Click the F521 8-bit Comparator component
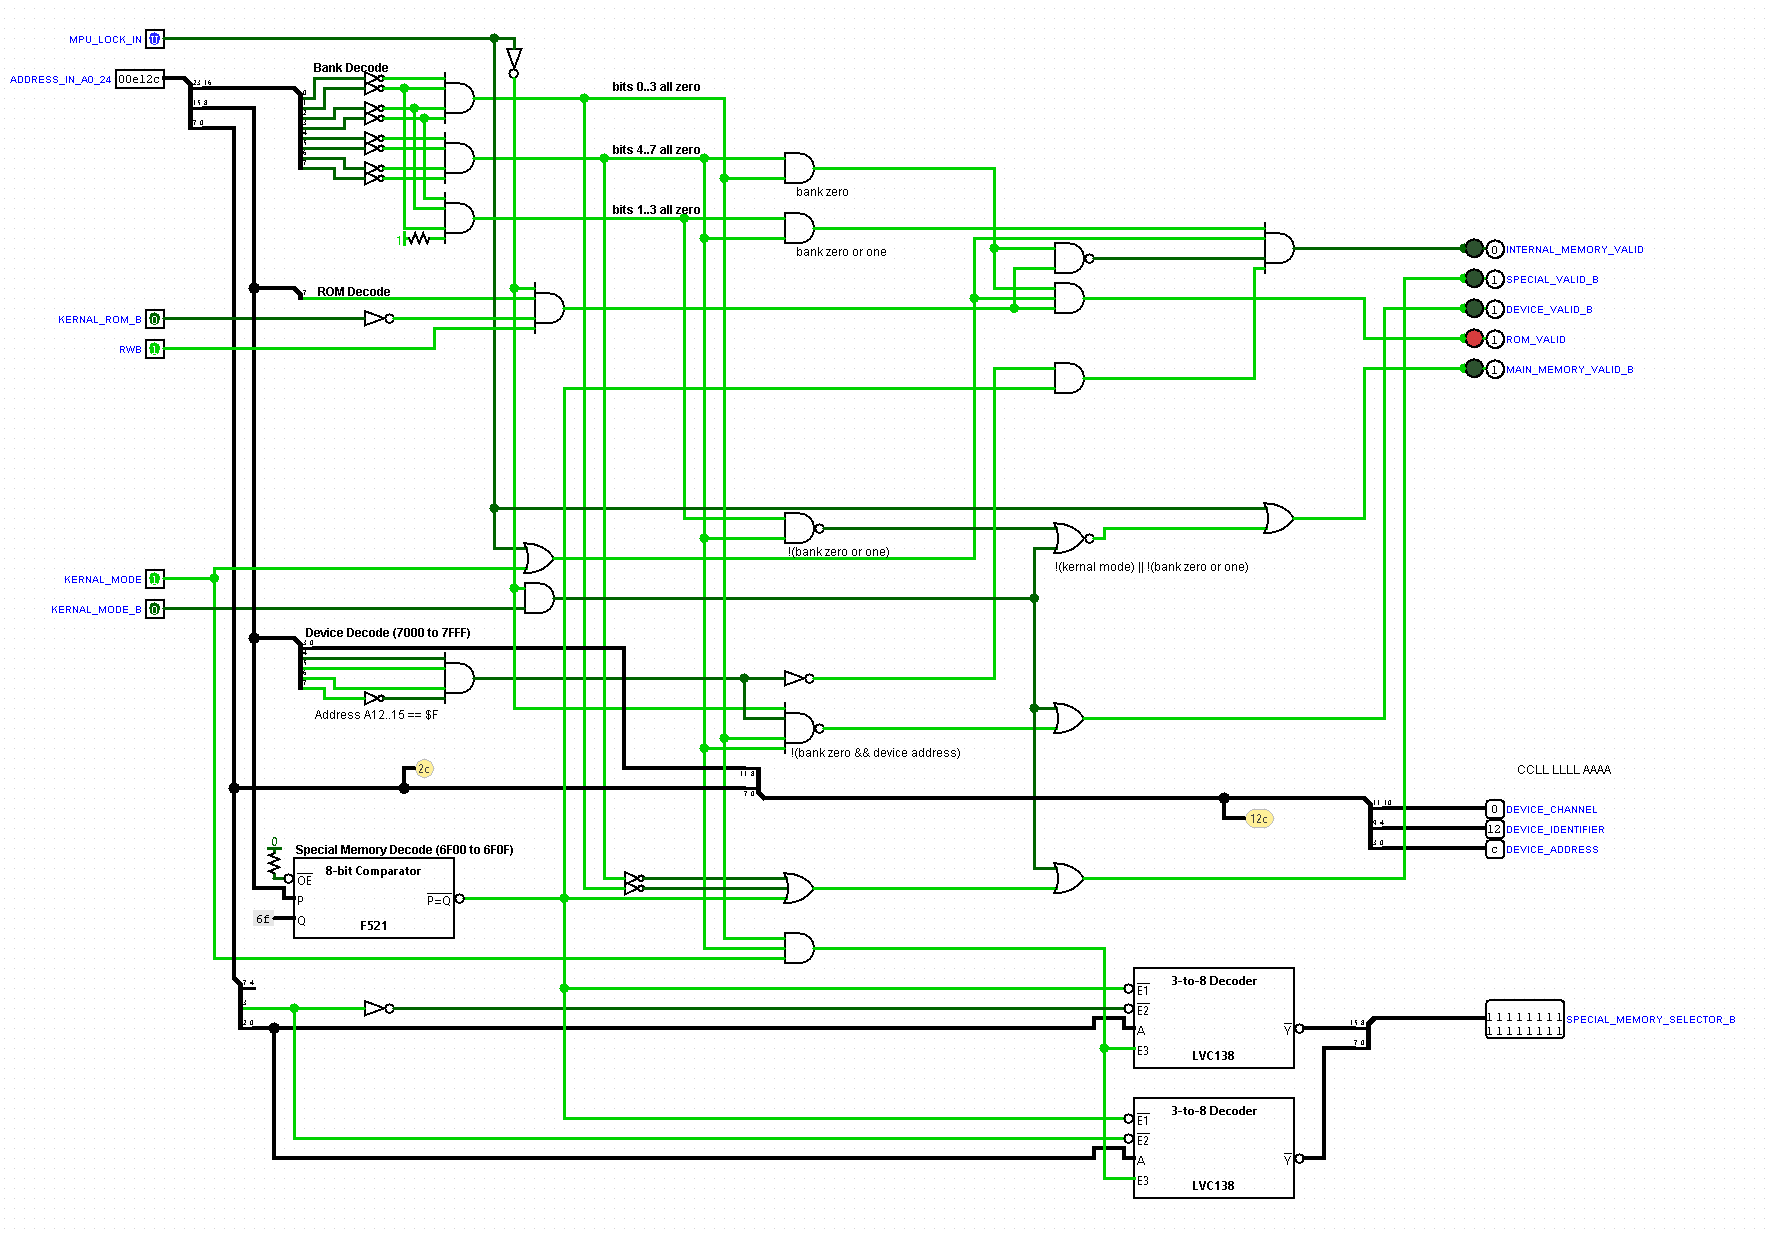The height and width of the screenshot is (1234, 1771). 373,898
